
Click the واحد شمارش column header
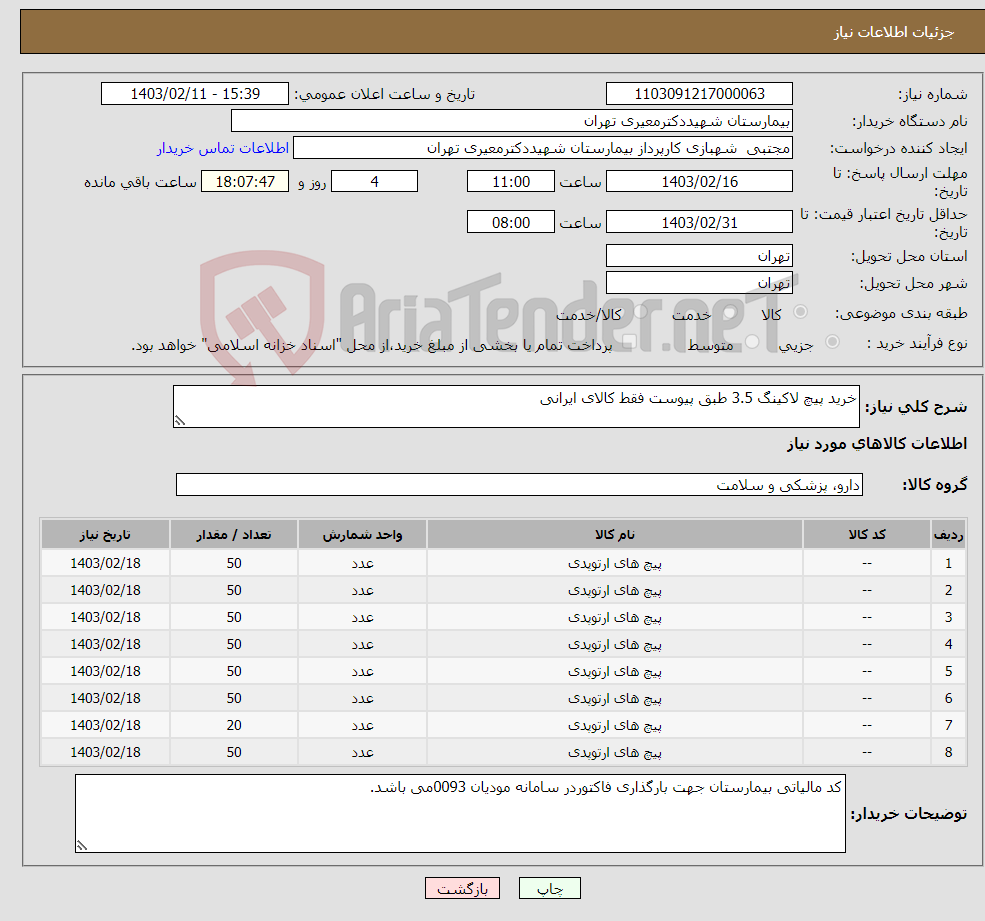pyautogui.click(x=362, y=535)
